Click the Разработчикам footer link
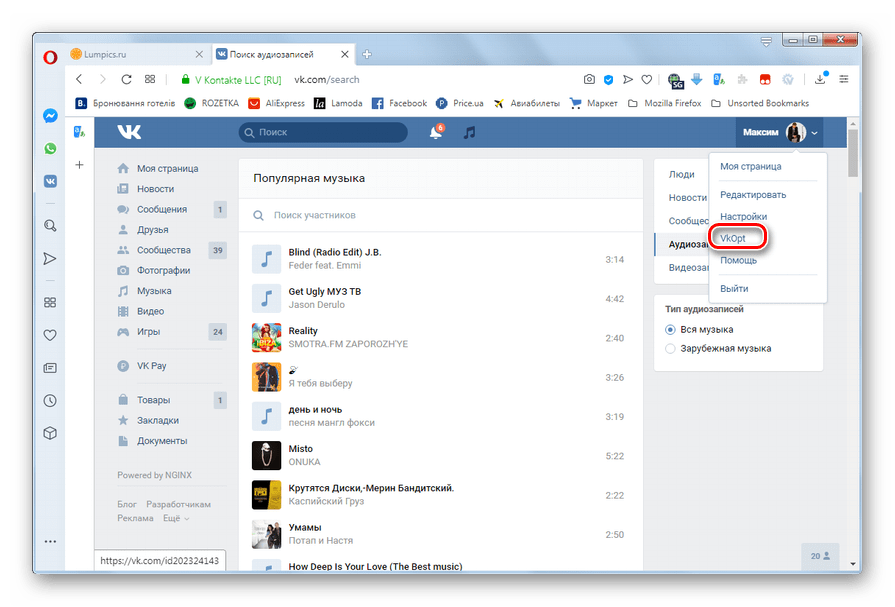 (x=179, y=504)
